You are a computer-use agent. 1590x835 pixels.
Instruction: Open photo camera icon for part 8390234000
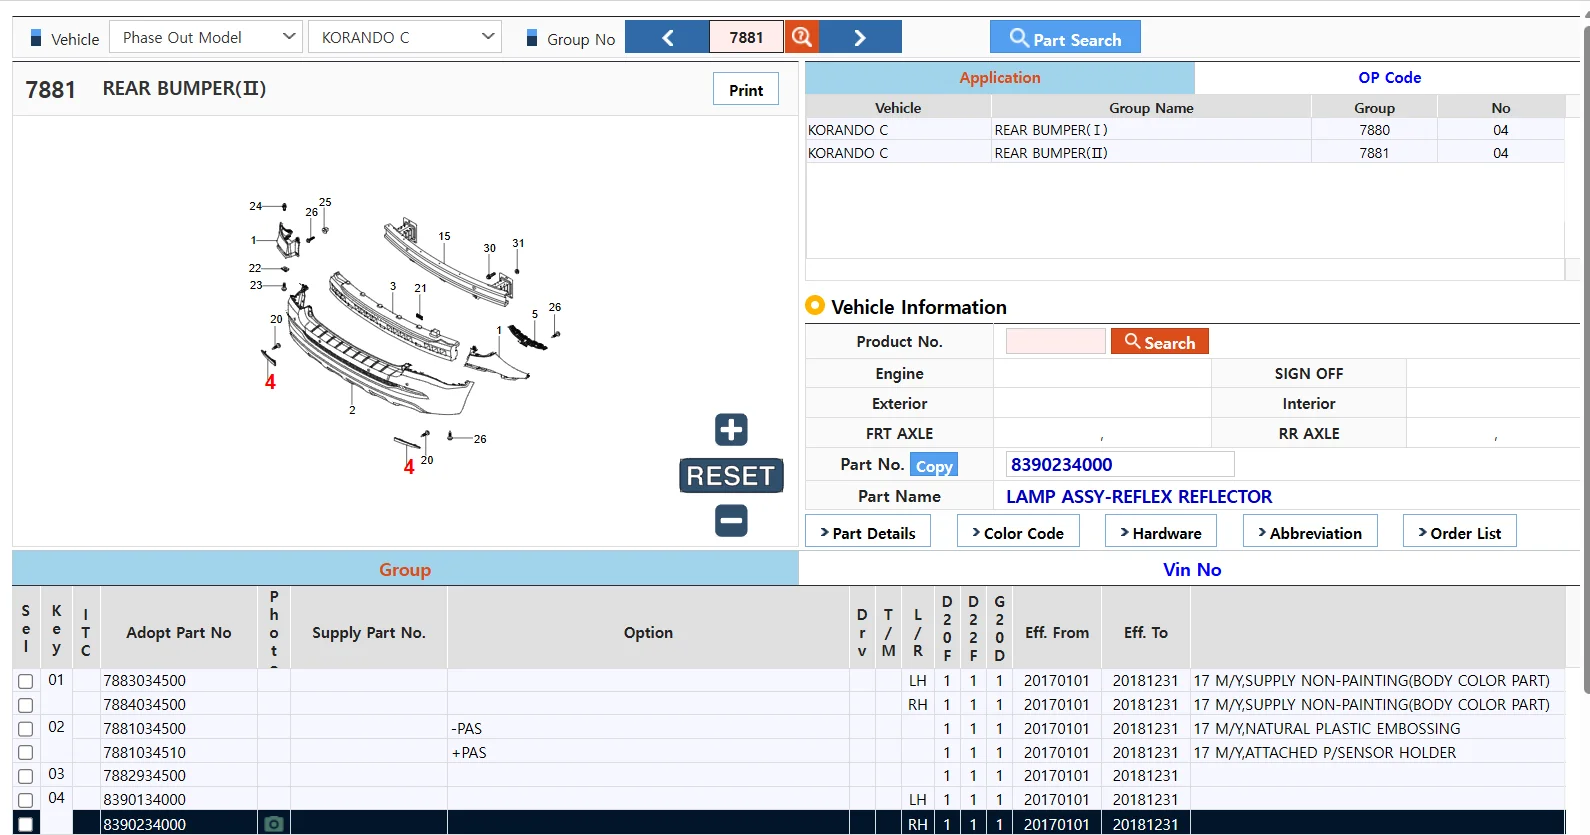click(273, 824)
